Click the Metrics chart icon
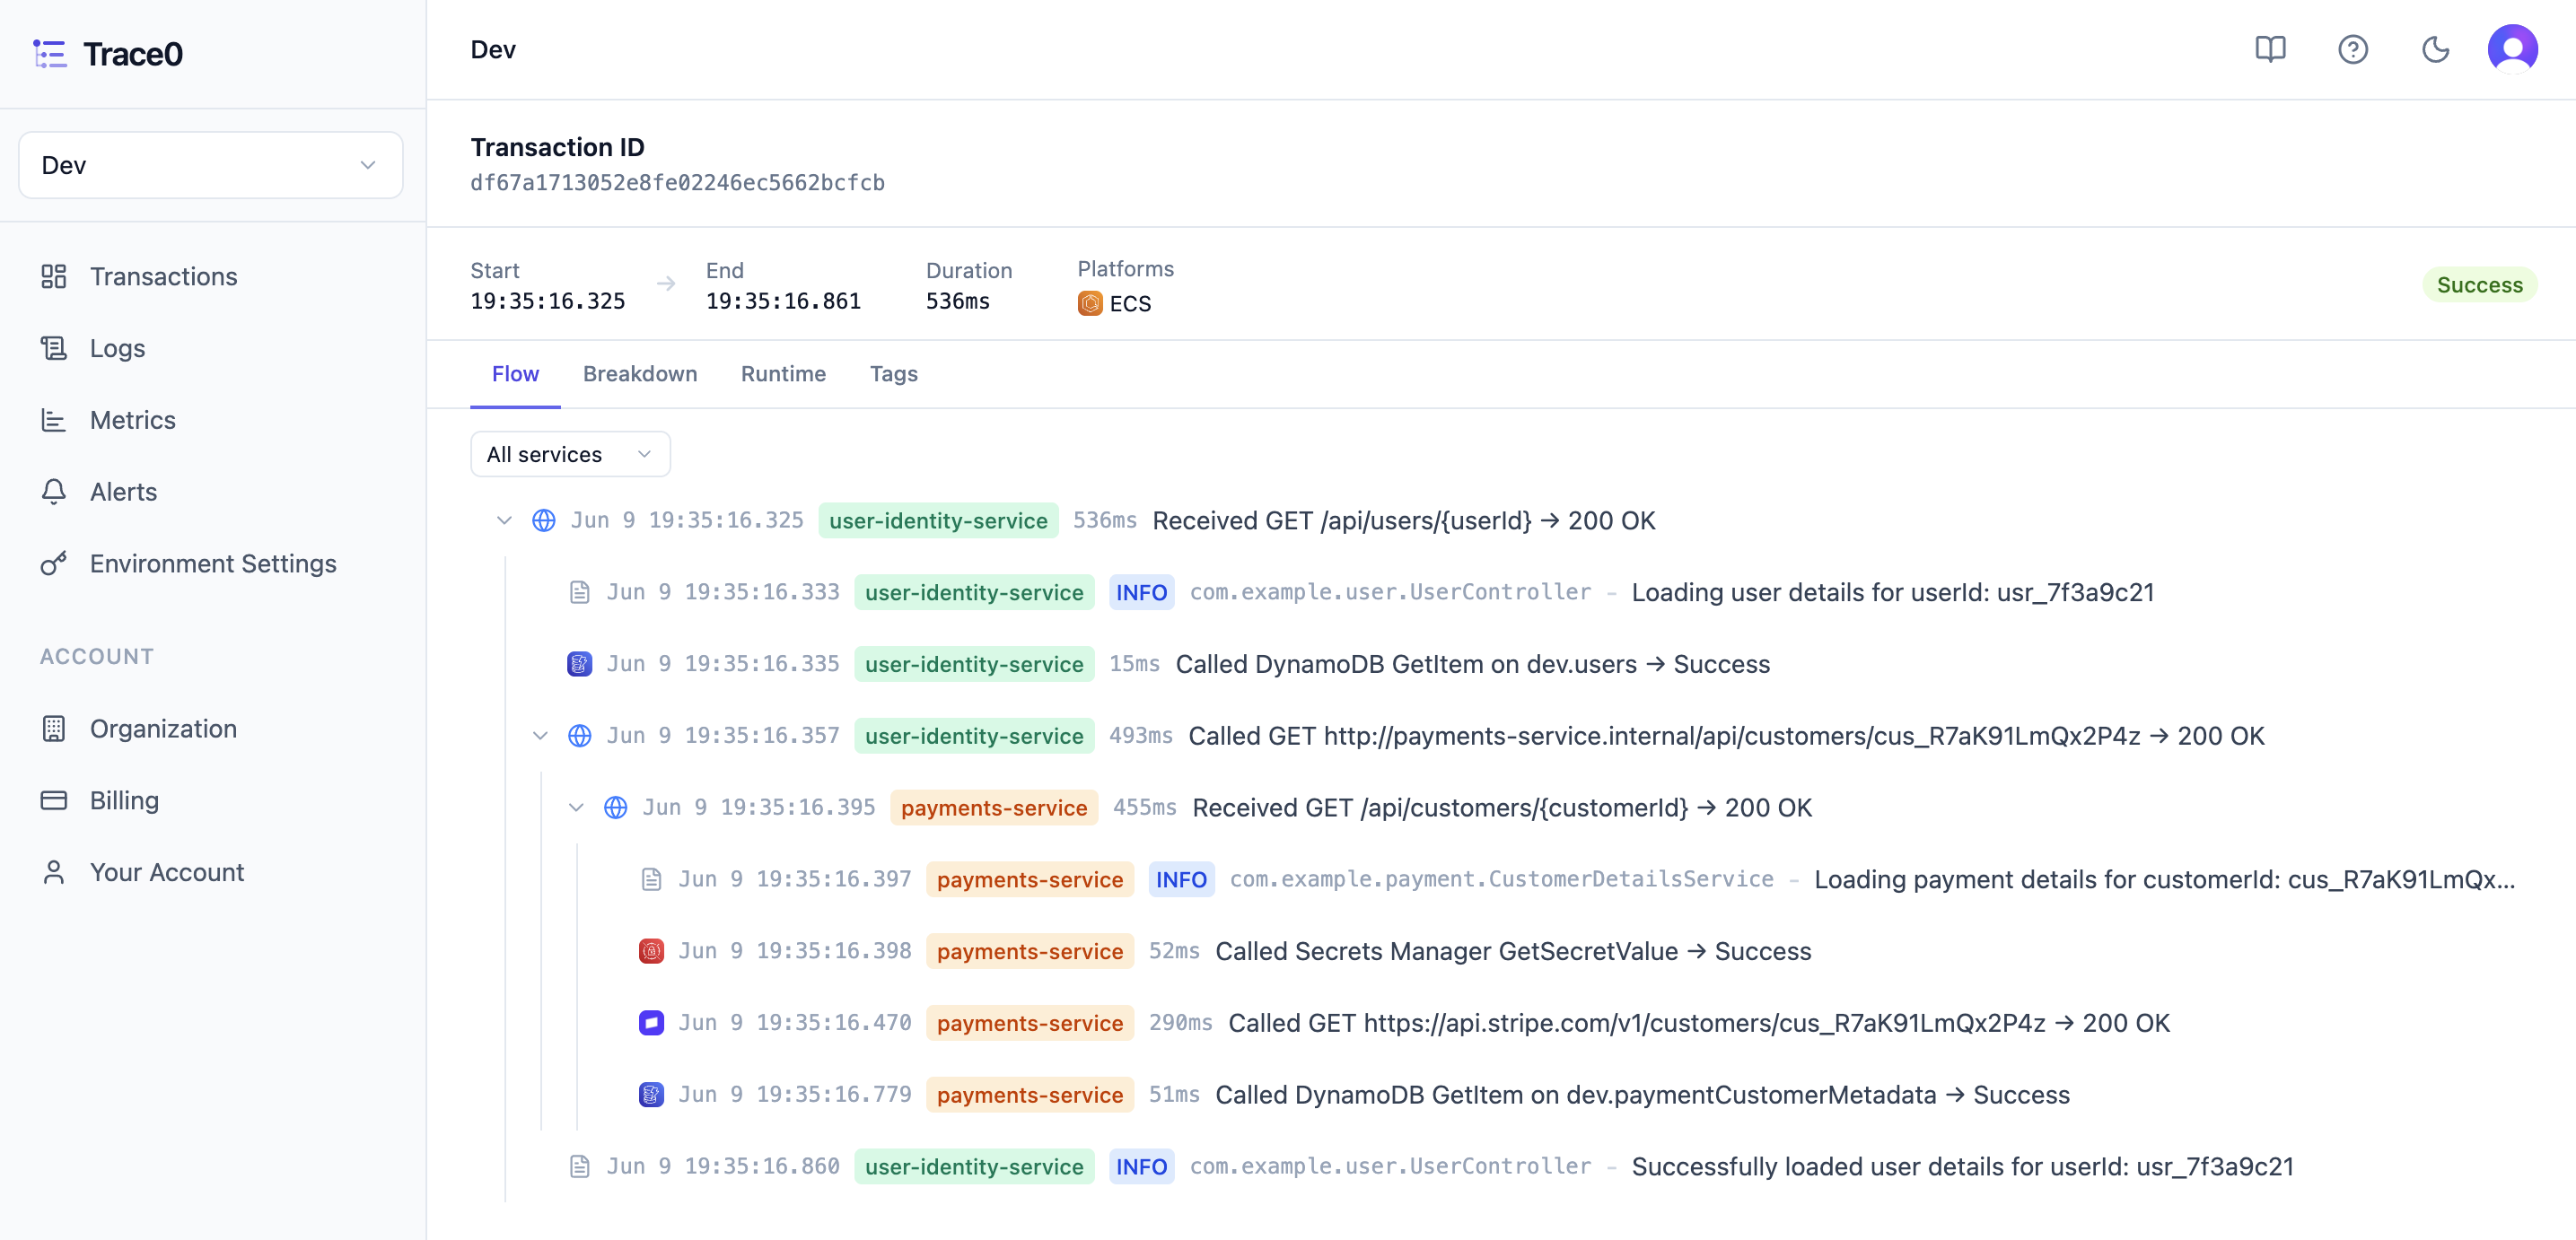Image resolution: width=2576 pixels, height=1240 pixels. [x=54, y=420]
